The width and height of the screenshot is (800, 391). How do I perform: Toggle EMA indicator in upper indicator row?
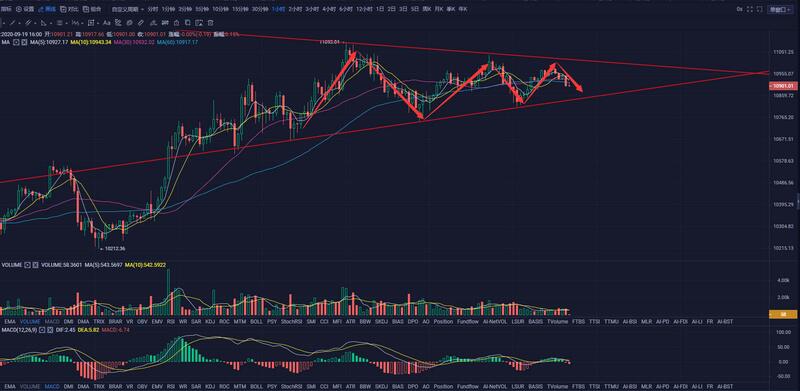point(10,322)
